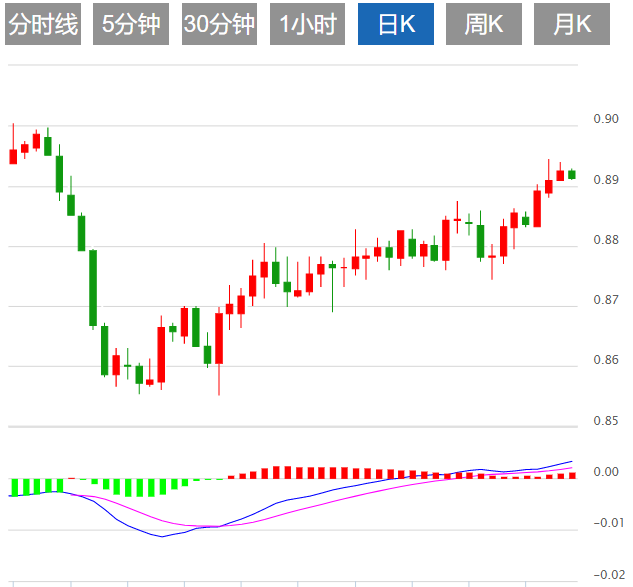This screenshot has height=587, width=633.
Task: Select the active 日K tab
Action: point(396,24)
